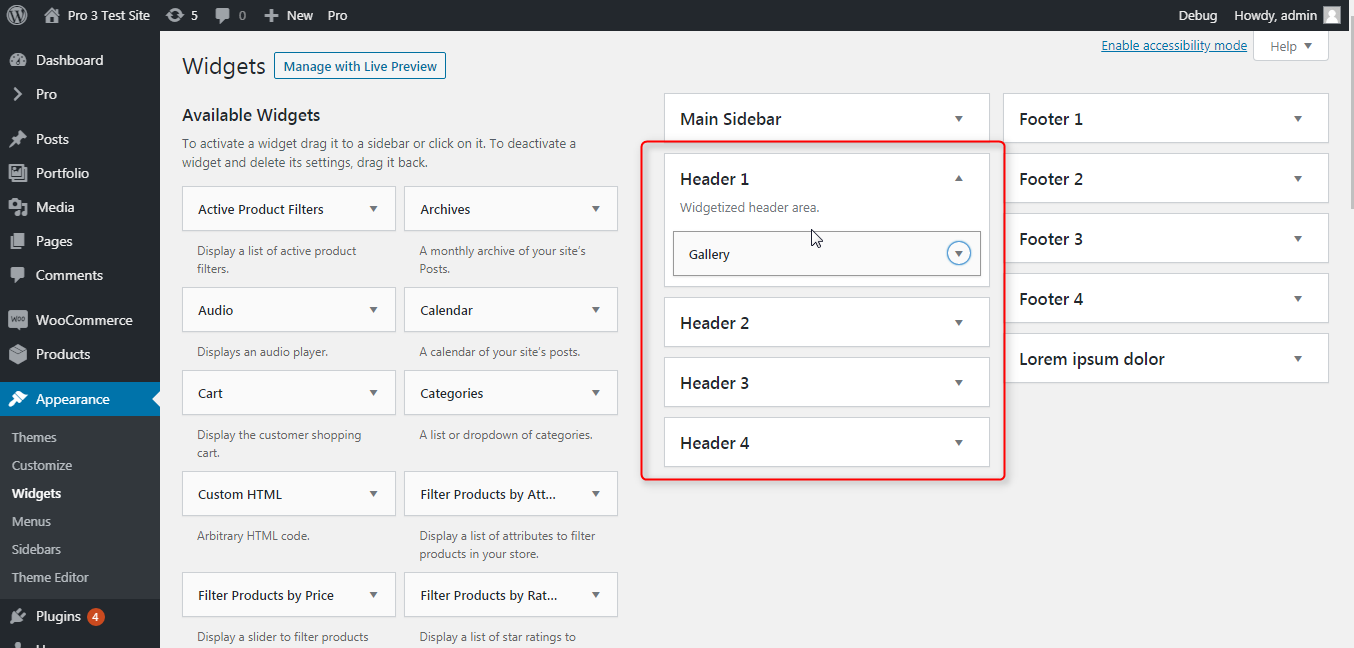Expand the Header 3 widget area
This screenshot has height=648, width=1354.
959,383
